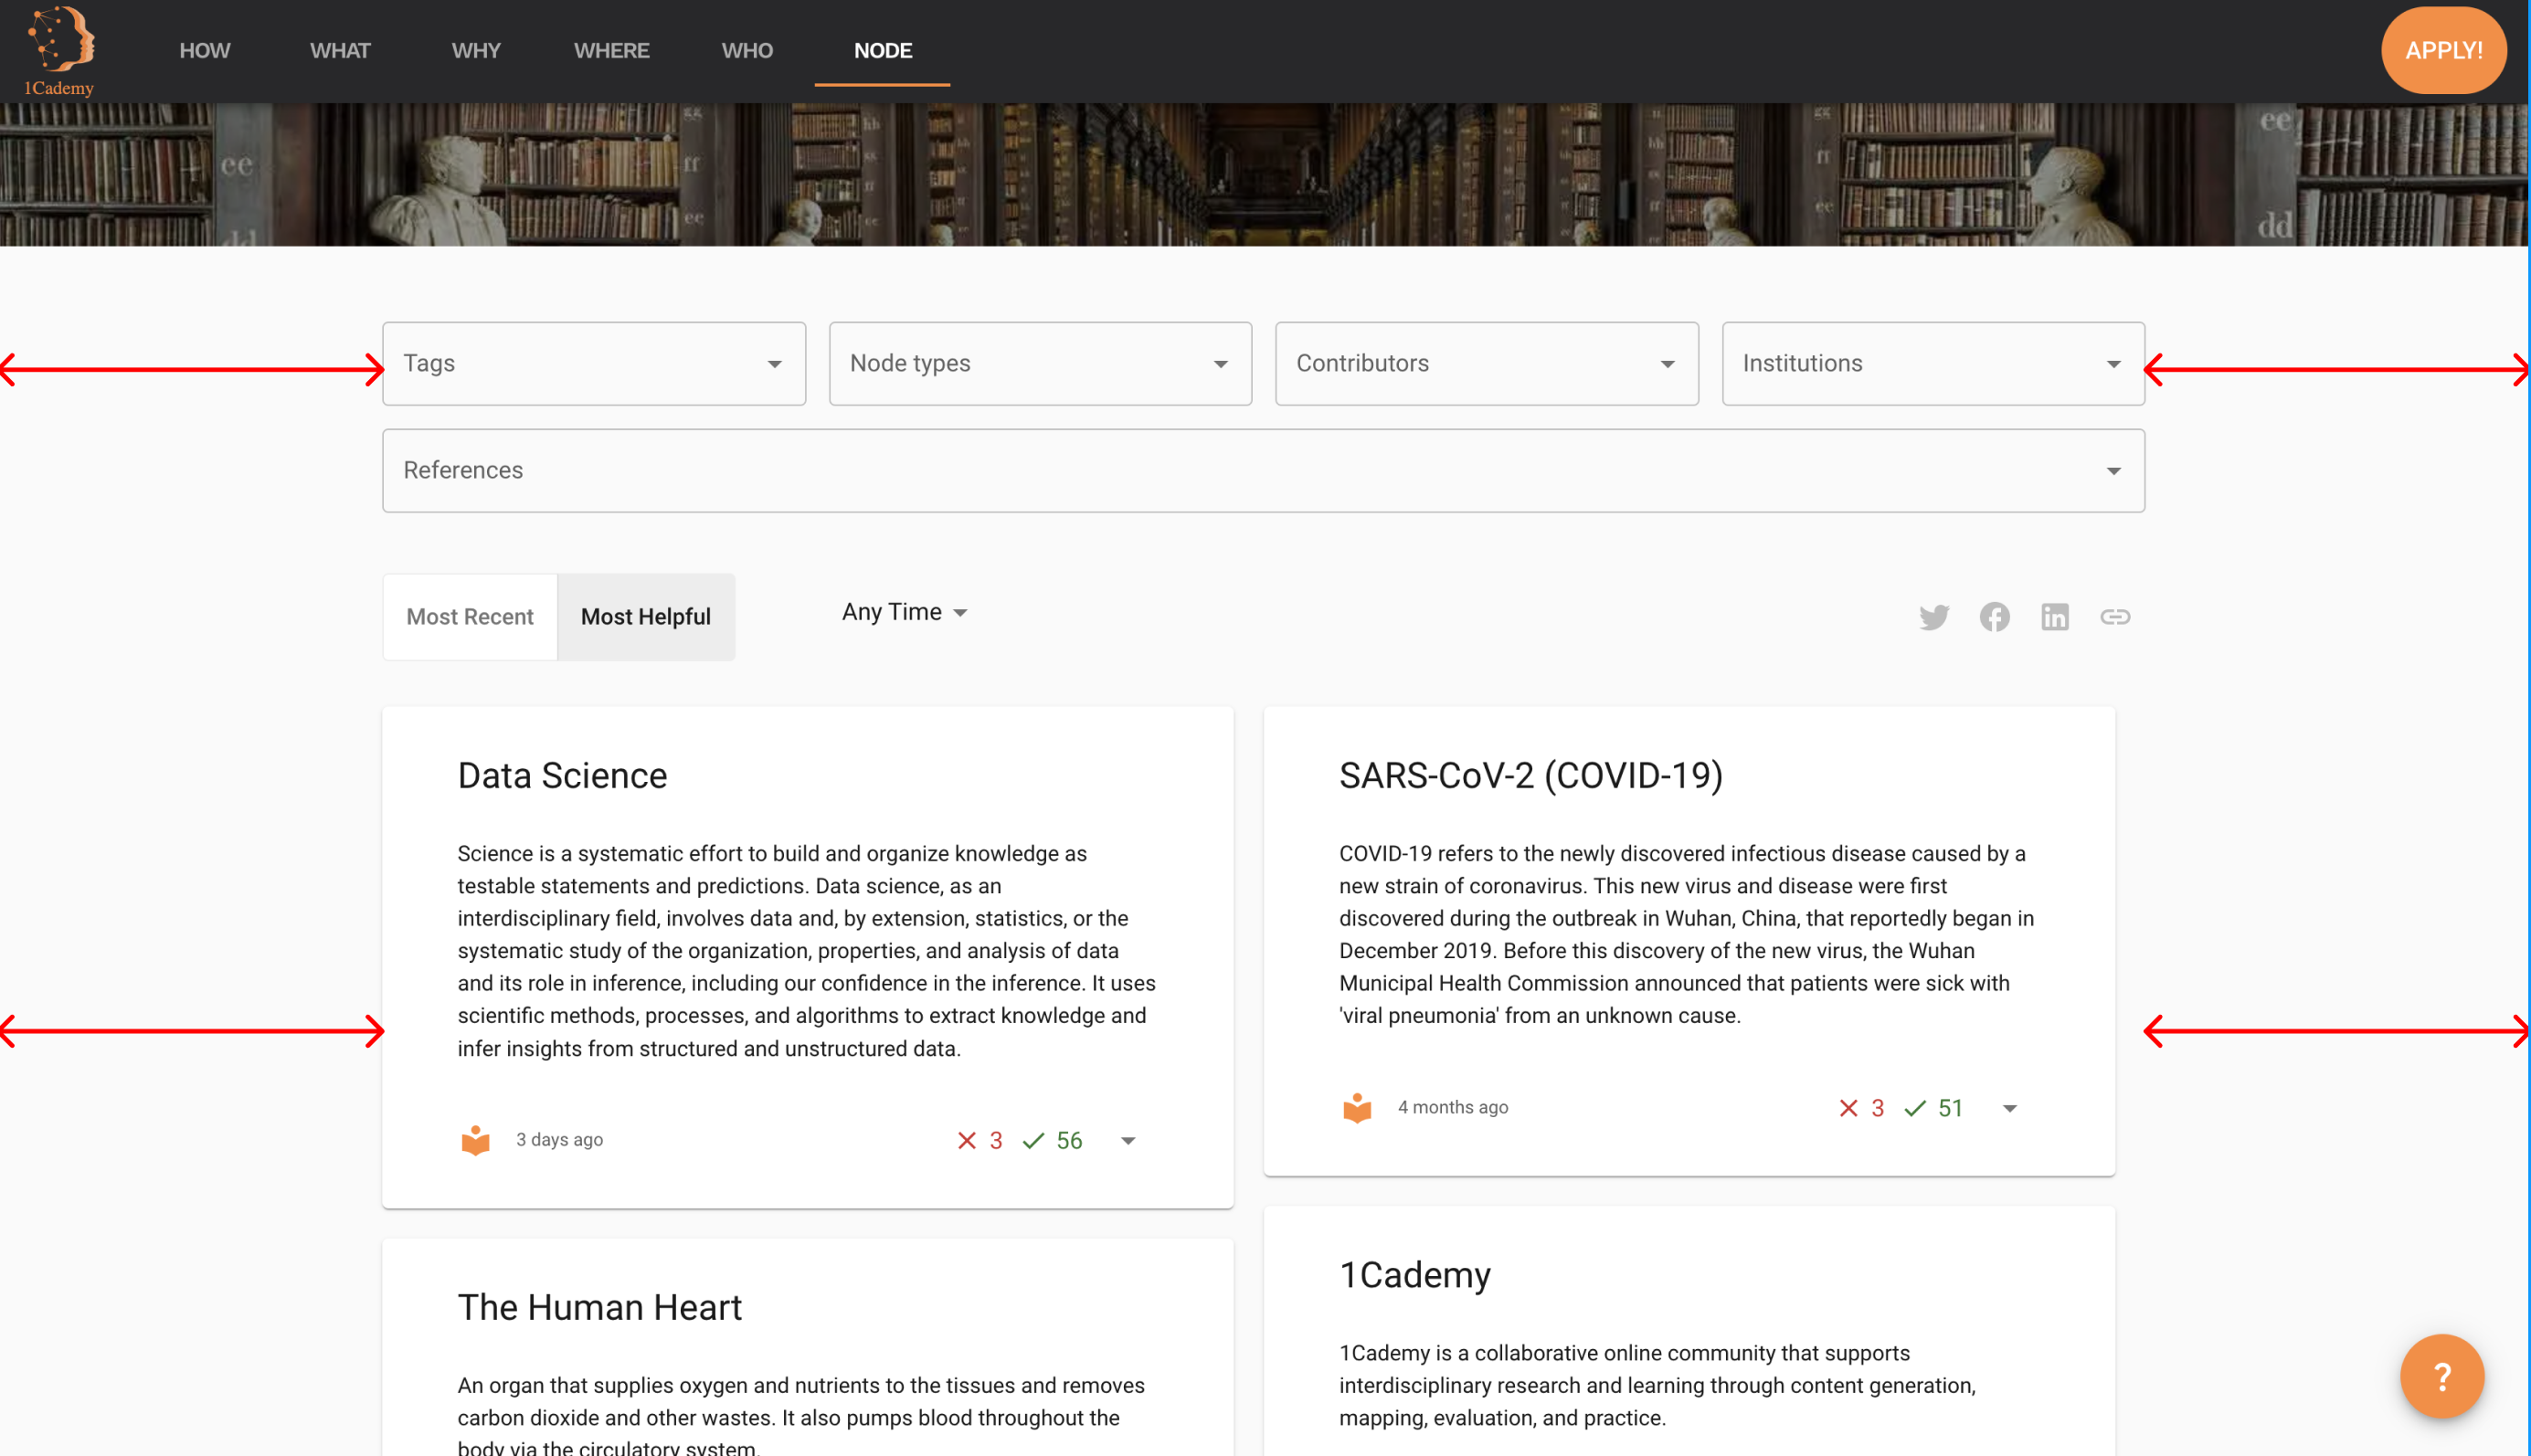Open the Tags dropdown

[594, 364]
